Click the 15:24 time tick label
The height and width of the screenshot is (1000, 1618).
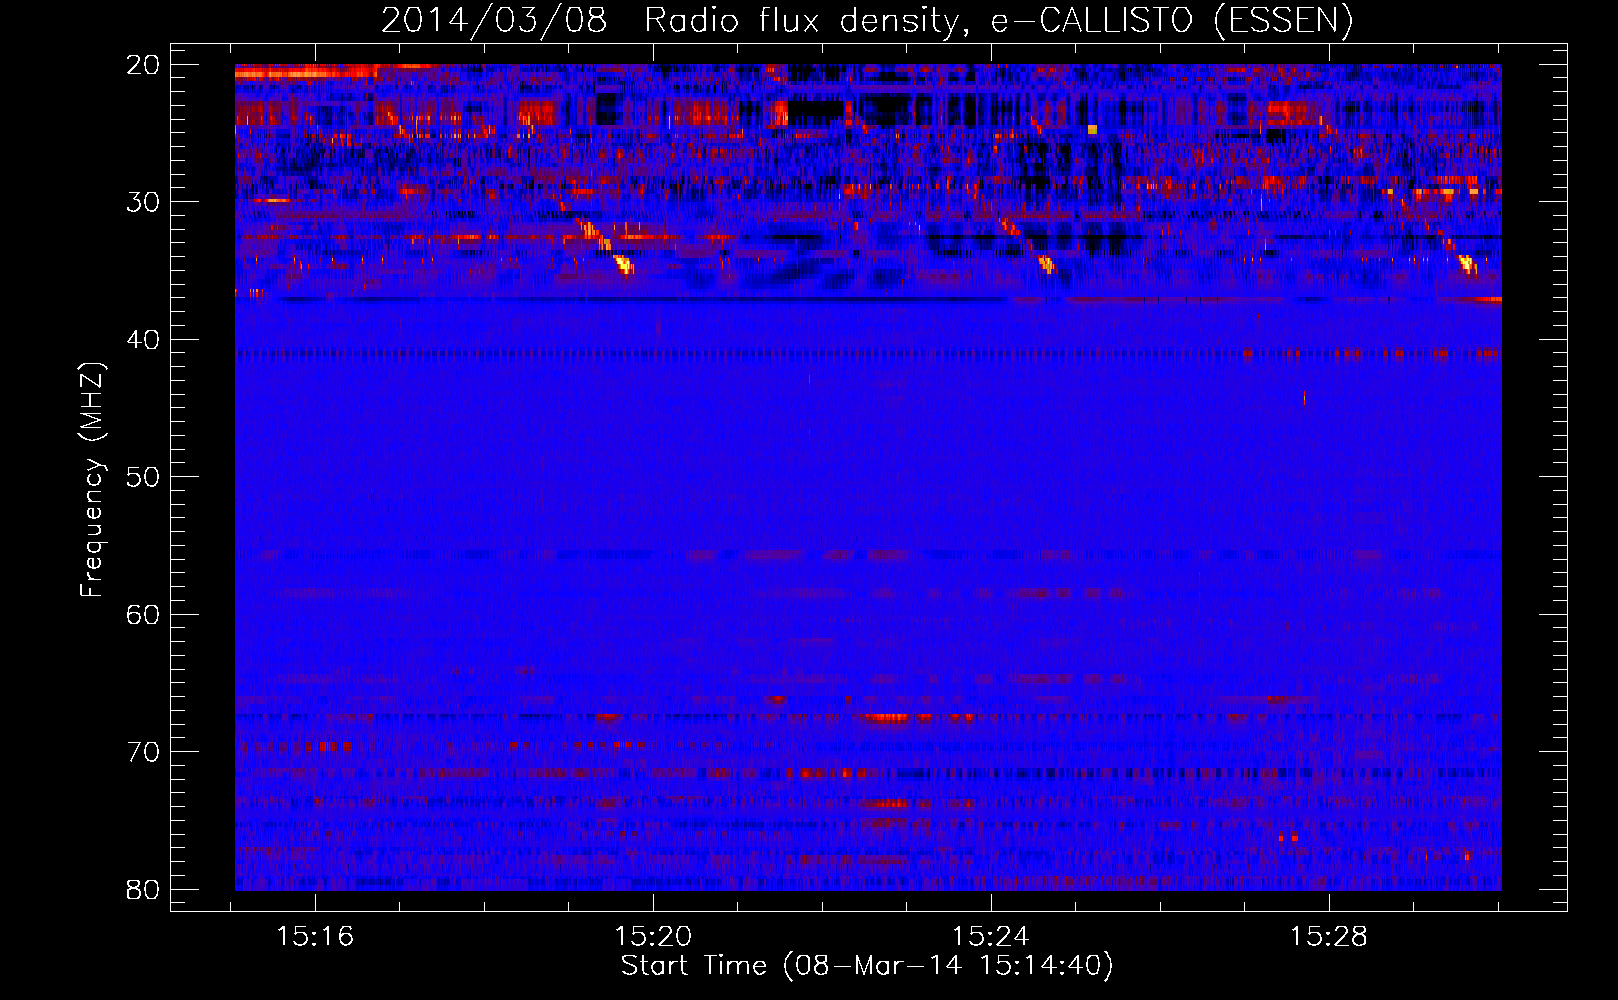point(991,937)
